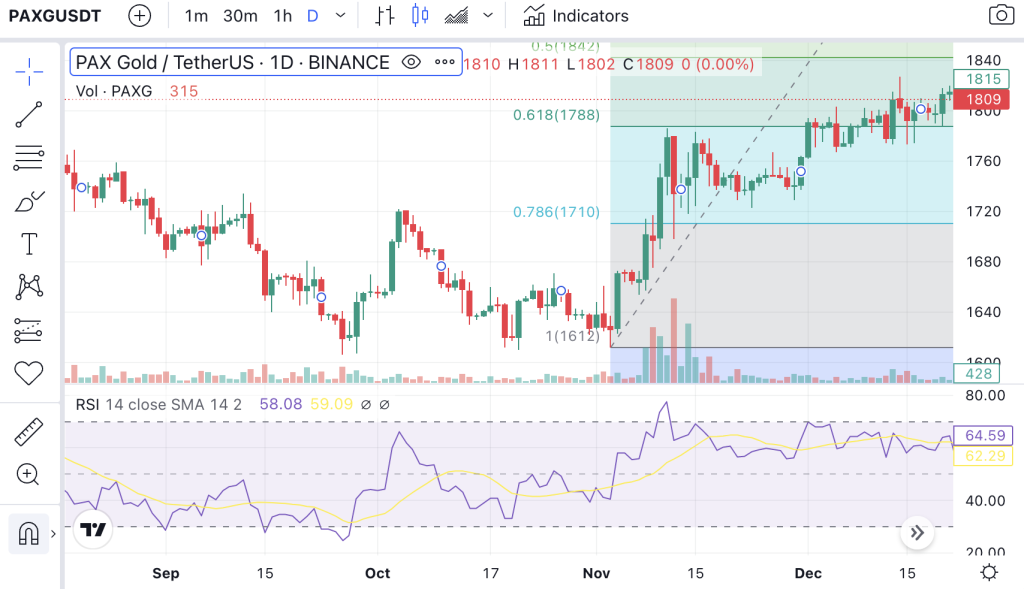Jump to latest bar with double-arrow button
This screenshot has width=1024, height=589.
coord(917,533)
